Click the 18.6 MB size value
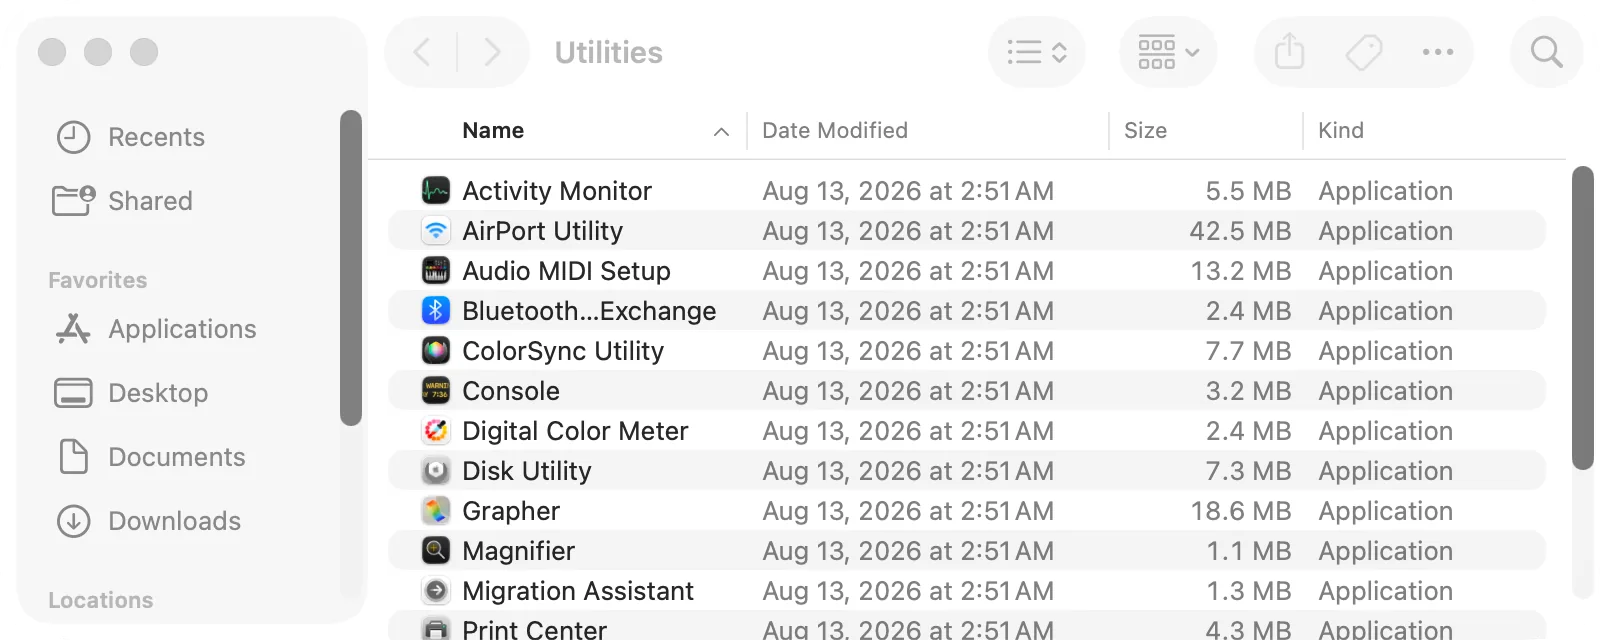The height and width of the screenshot is (640, 1600). [1240, 510]
